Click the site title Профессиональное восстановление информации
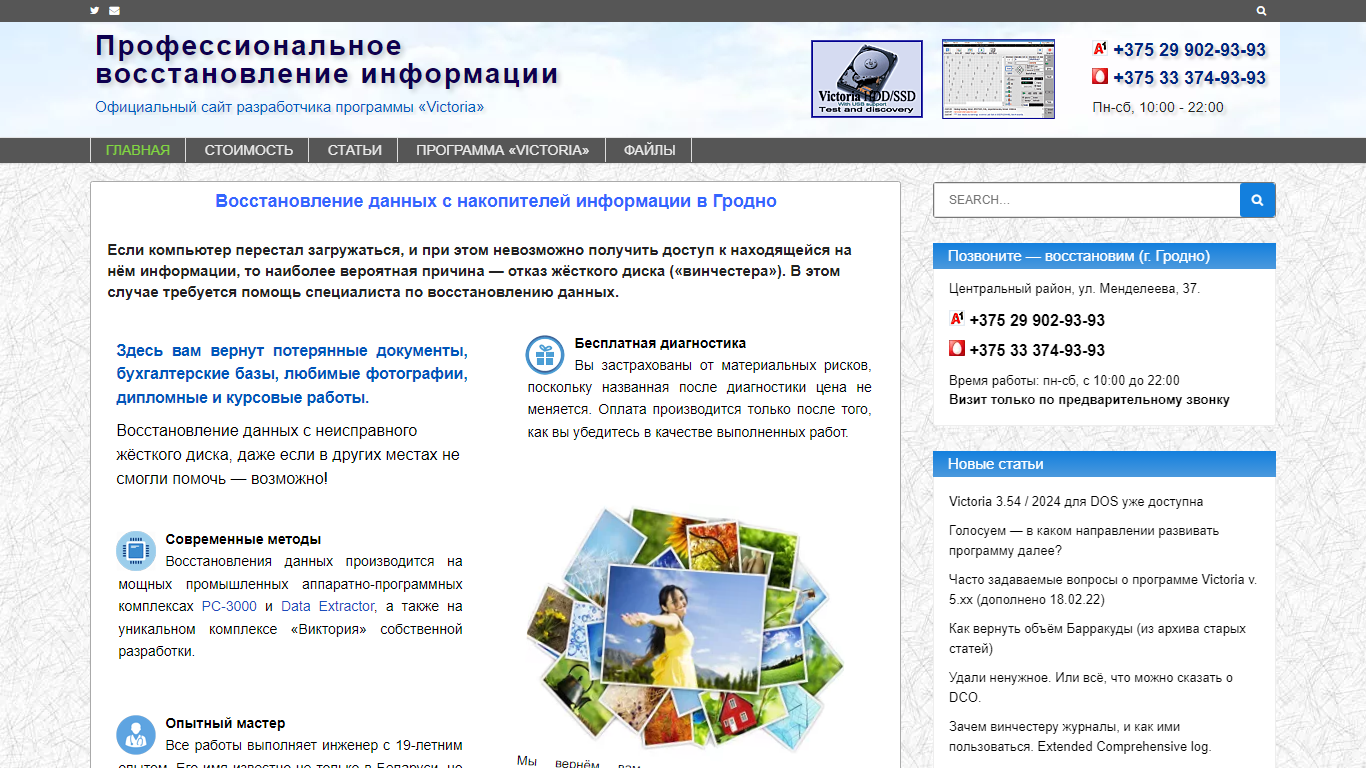Screen dimensions: 1366x768 point(327,60)
